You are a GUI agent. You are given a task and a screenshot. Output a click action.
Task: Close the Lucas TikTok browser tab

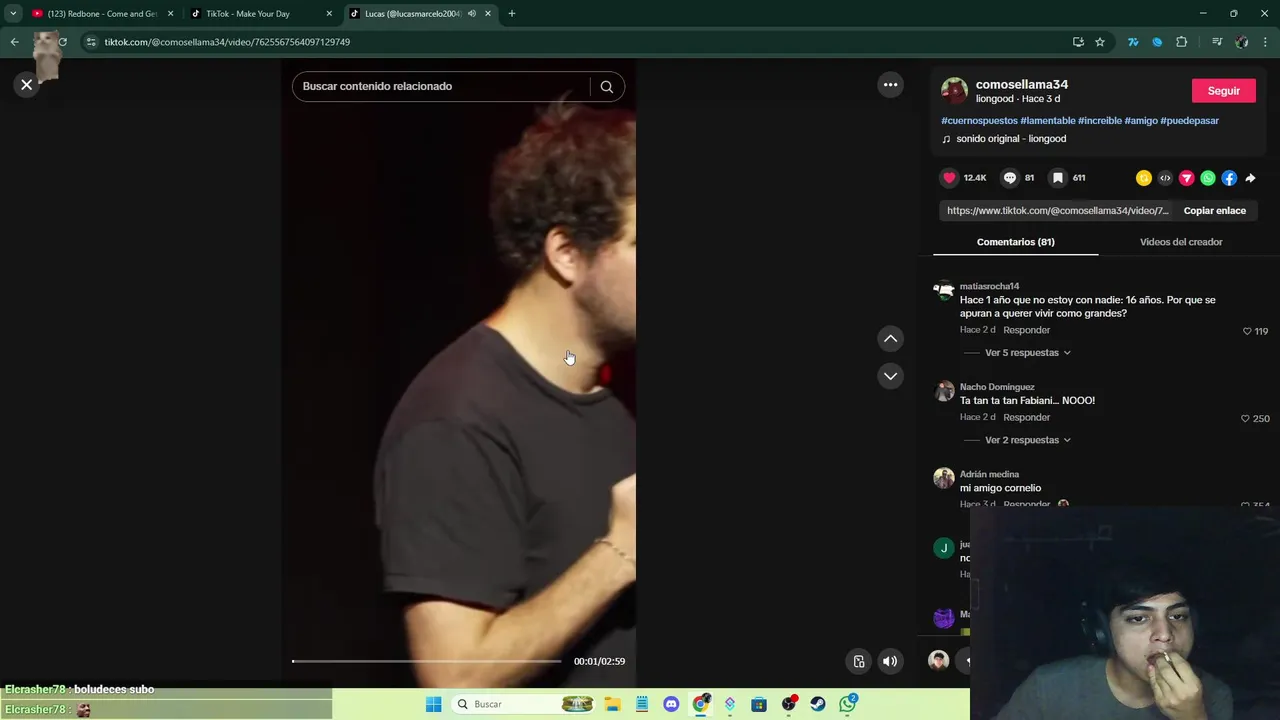tap(488, 14)
